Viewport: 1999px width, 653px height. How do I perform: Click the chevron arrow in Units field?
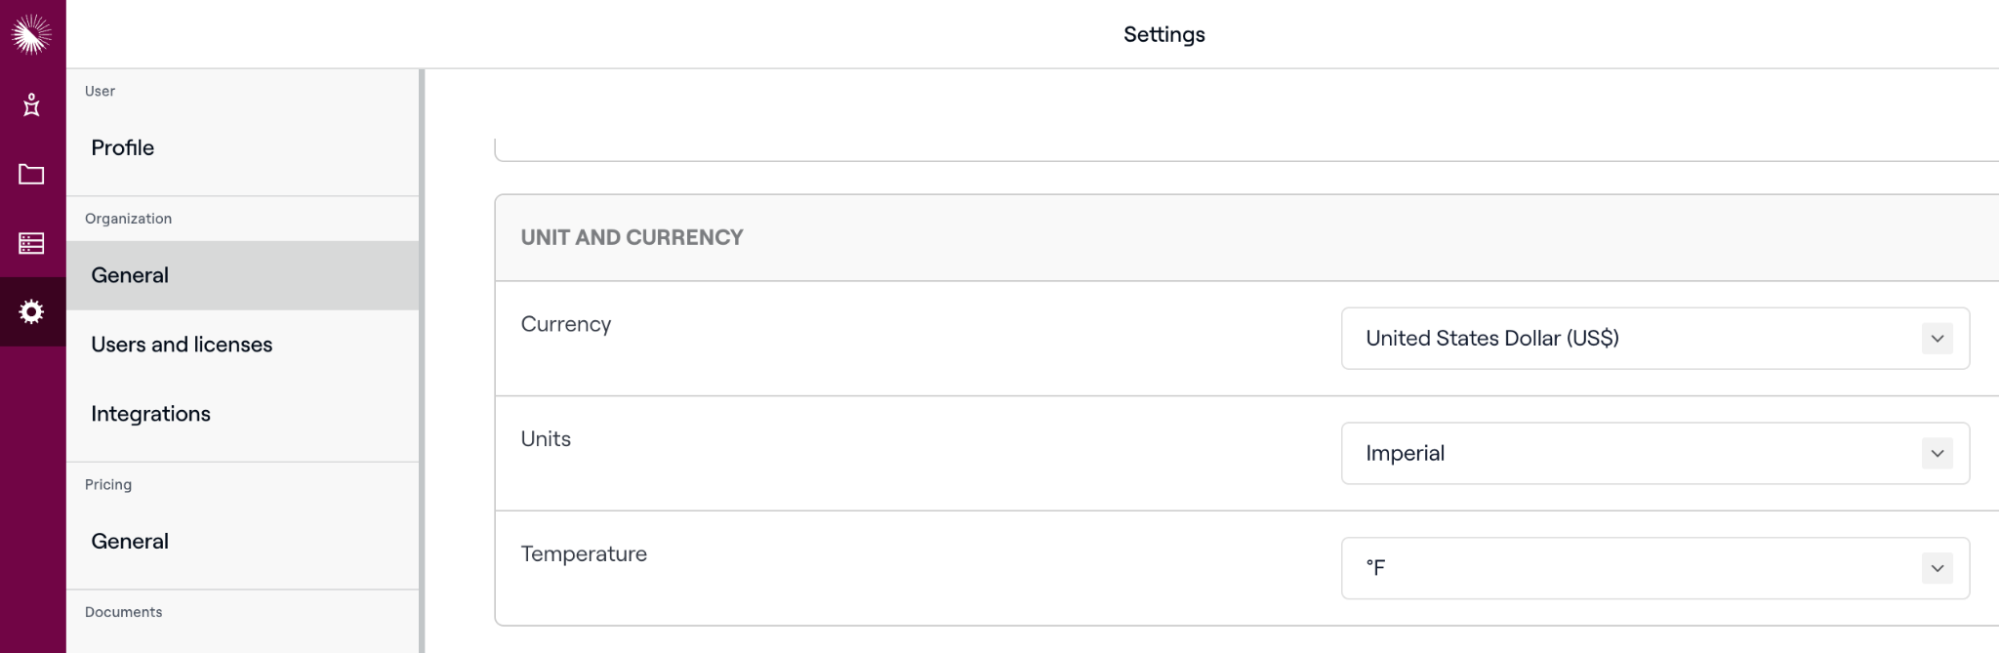[1936, 454]
